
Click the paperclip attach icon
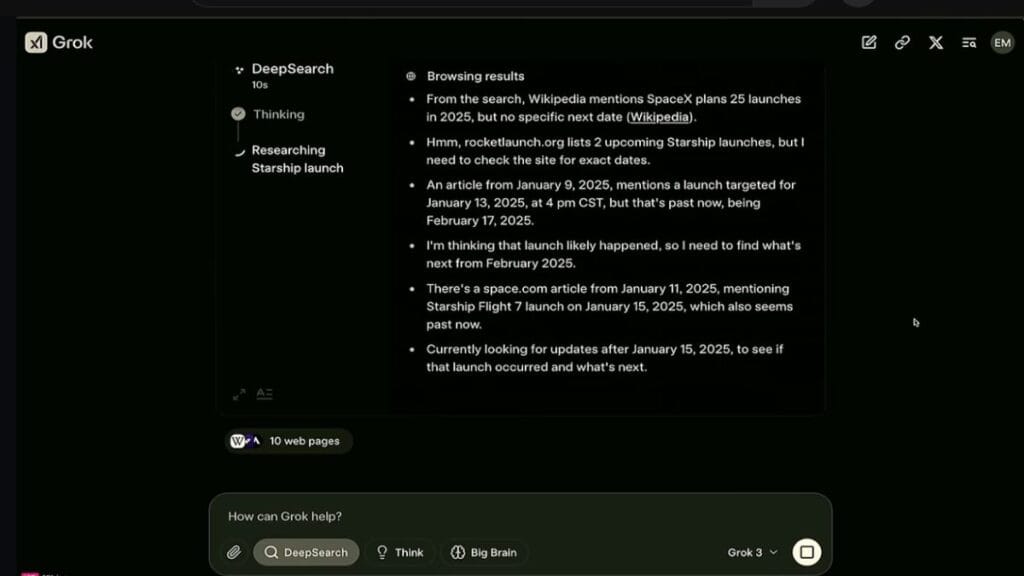(234, 552)
